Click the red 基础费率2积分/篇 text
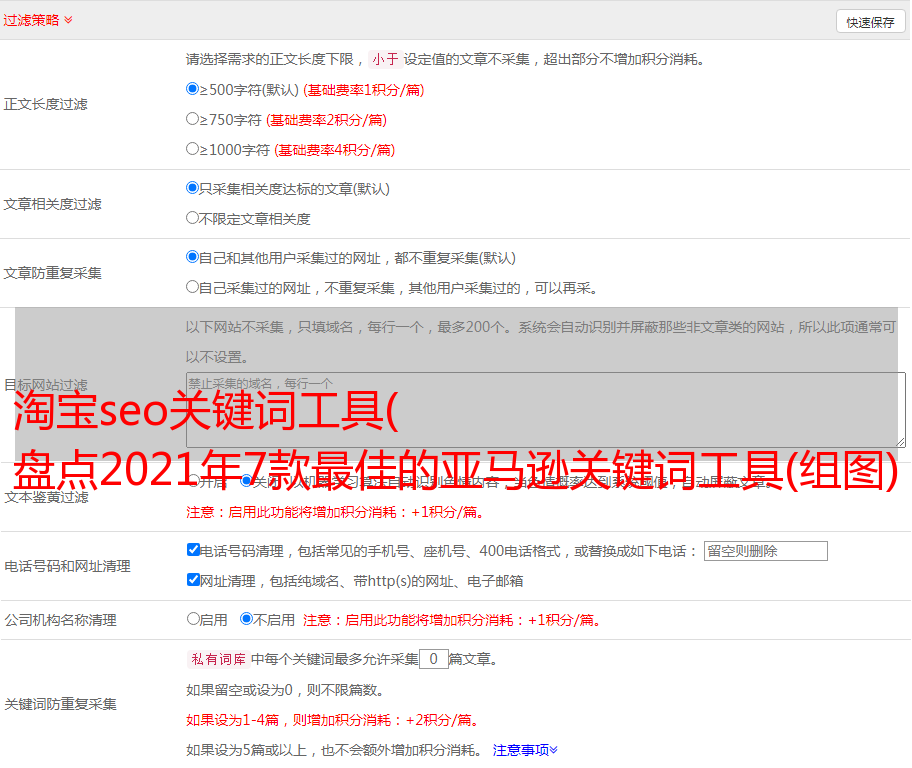 [x=327, y=120]
